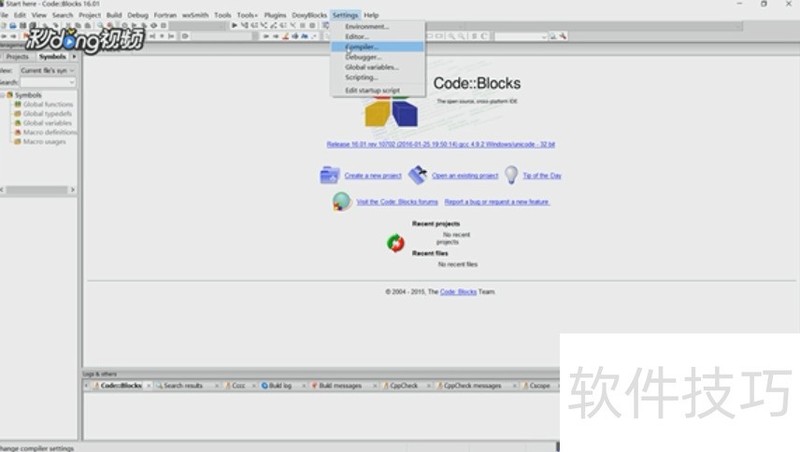Open the search combo box right of zoom icons
The image size is (800, 452).
(x=520, y=36)
